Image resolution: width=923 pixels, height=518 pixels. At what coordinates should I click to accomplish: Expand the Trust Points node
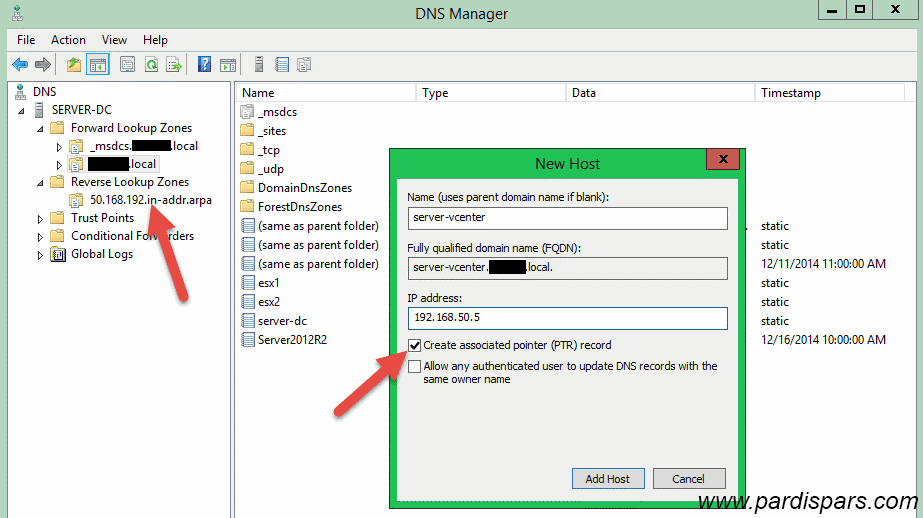click(x=41, y=218)
